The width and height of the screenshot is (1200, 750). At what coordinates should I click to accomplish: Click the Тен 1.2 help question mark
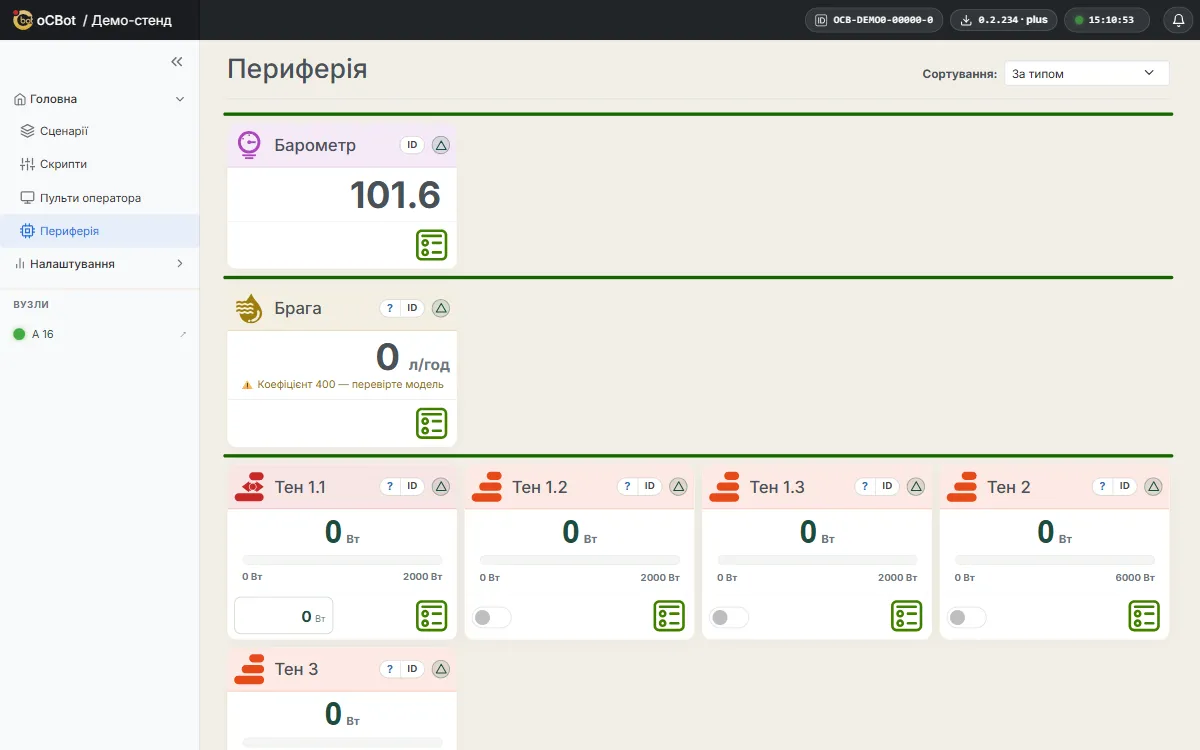[627, 487]
